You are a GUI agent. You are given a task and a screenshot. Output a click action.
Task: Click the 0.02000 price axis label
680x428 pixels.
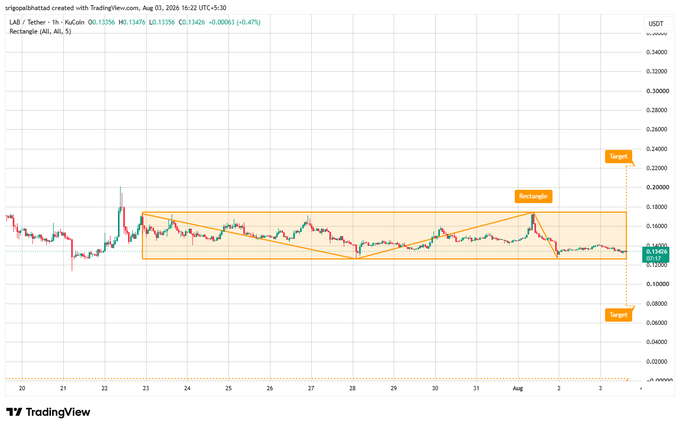pyautogui.click(x=657, y=361)
